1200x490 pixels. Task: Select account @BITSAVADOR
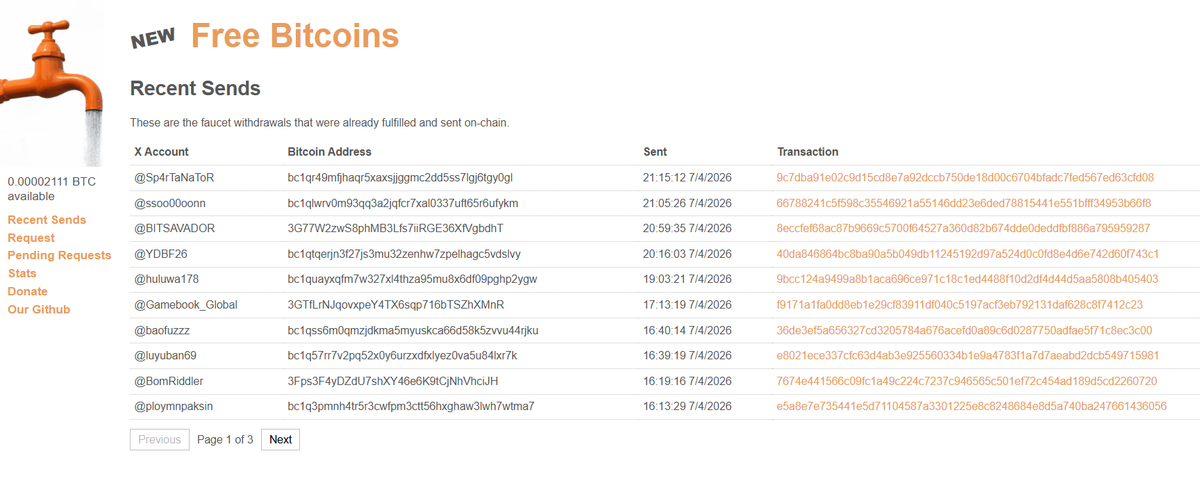point(174,229)
